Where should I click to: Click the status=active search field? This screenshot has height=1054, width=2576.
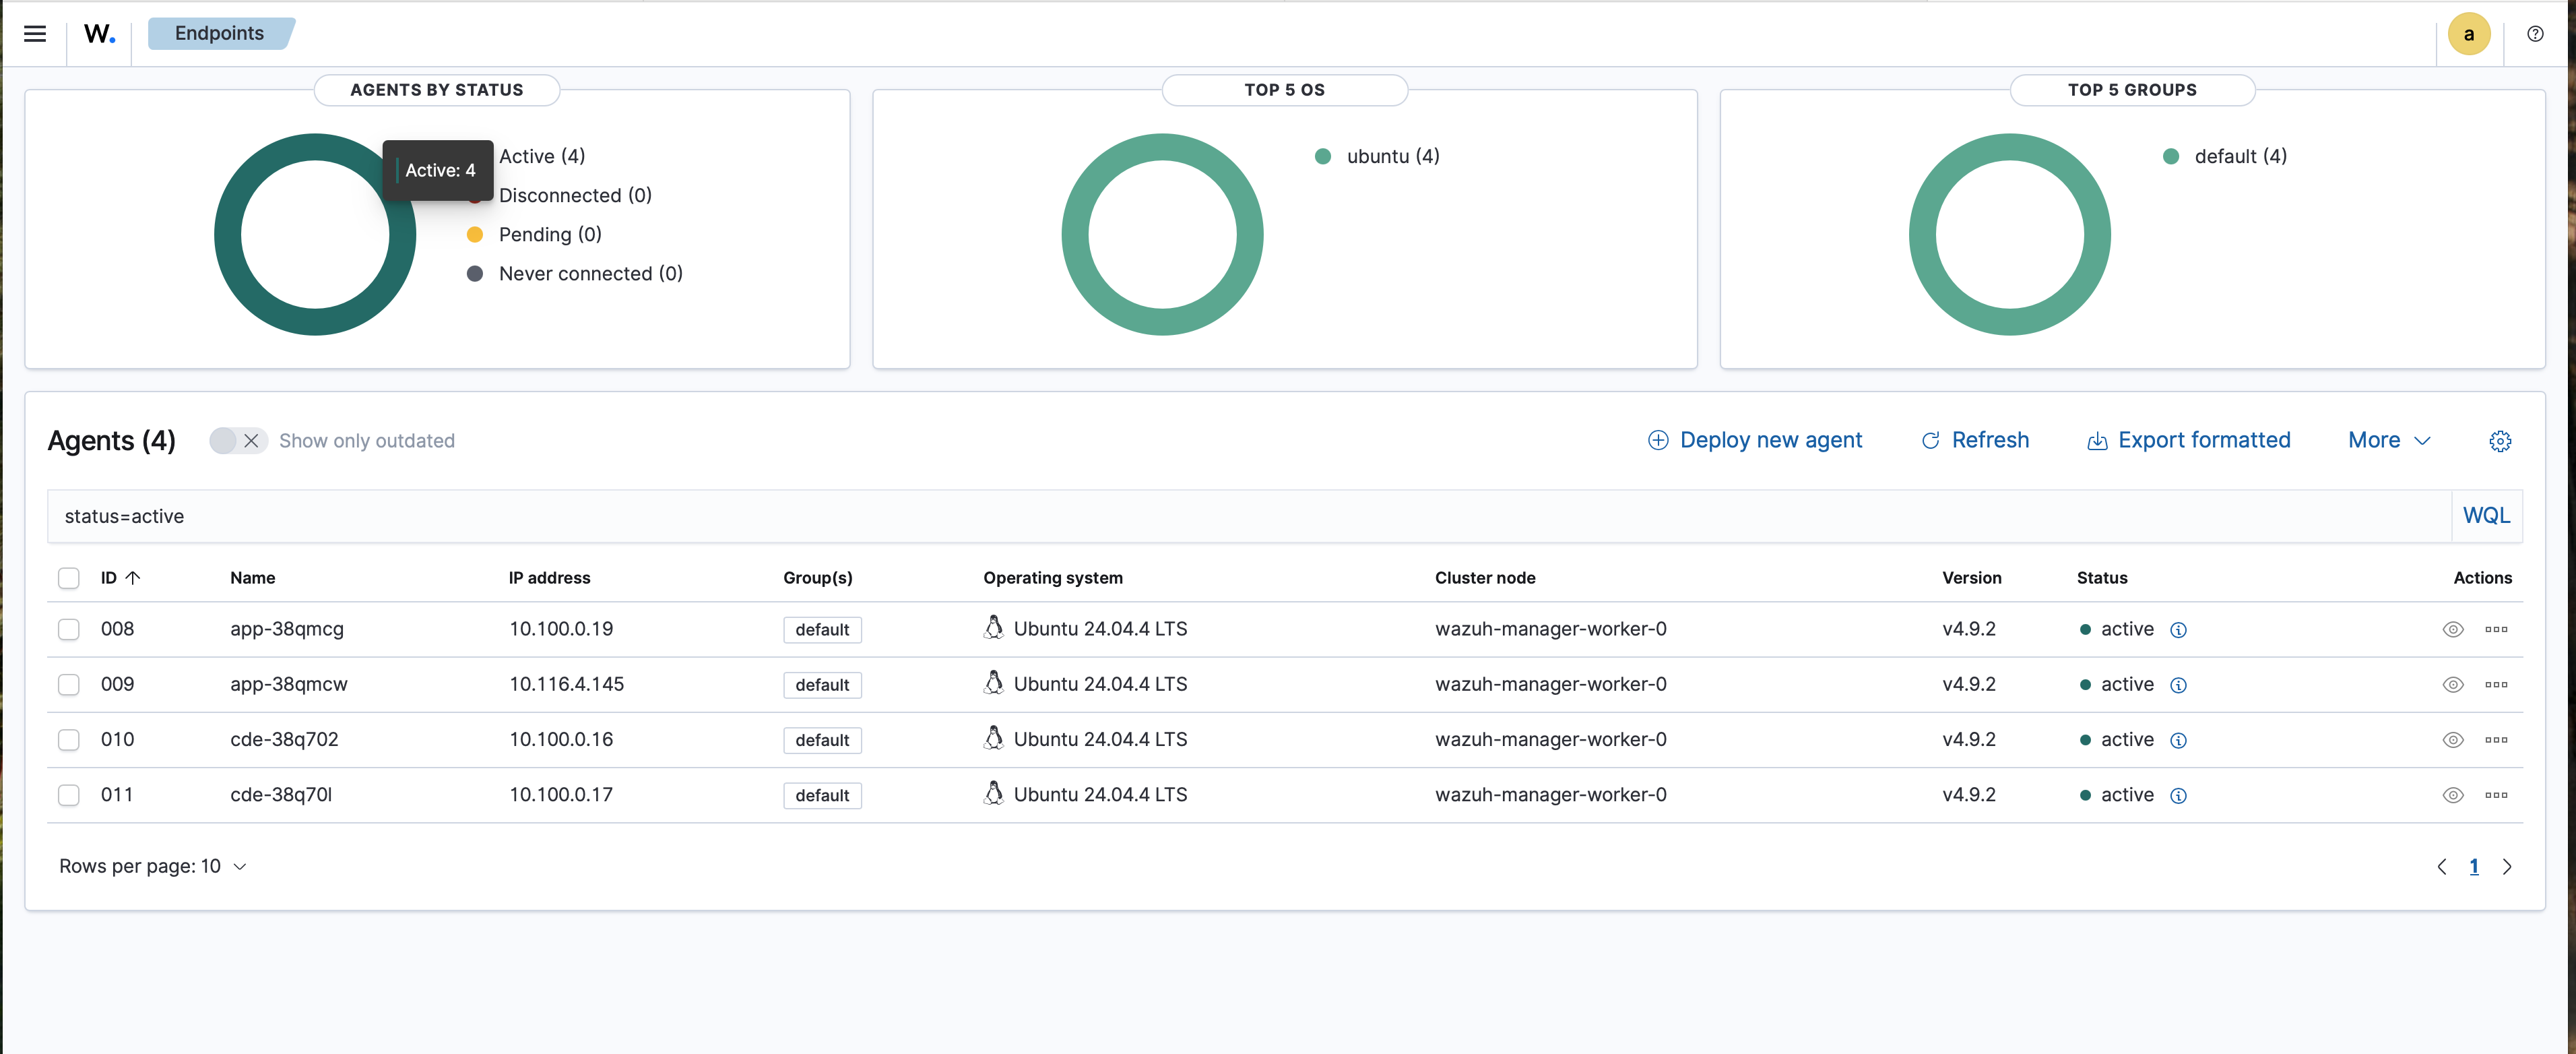pyautogui.click(x=1249, y=516)
